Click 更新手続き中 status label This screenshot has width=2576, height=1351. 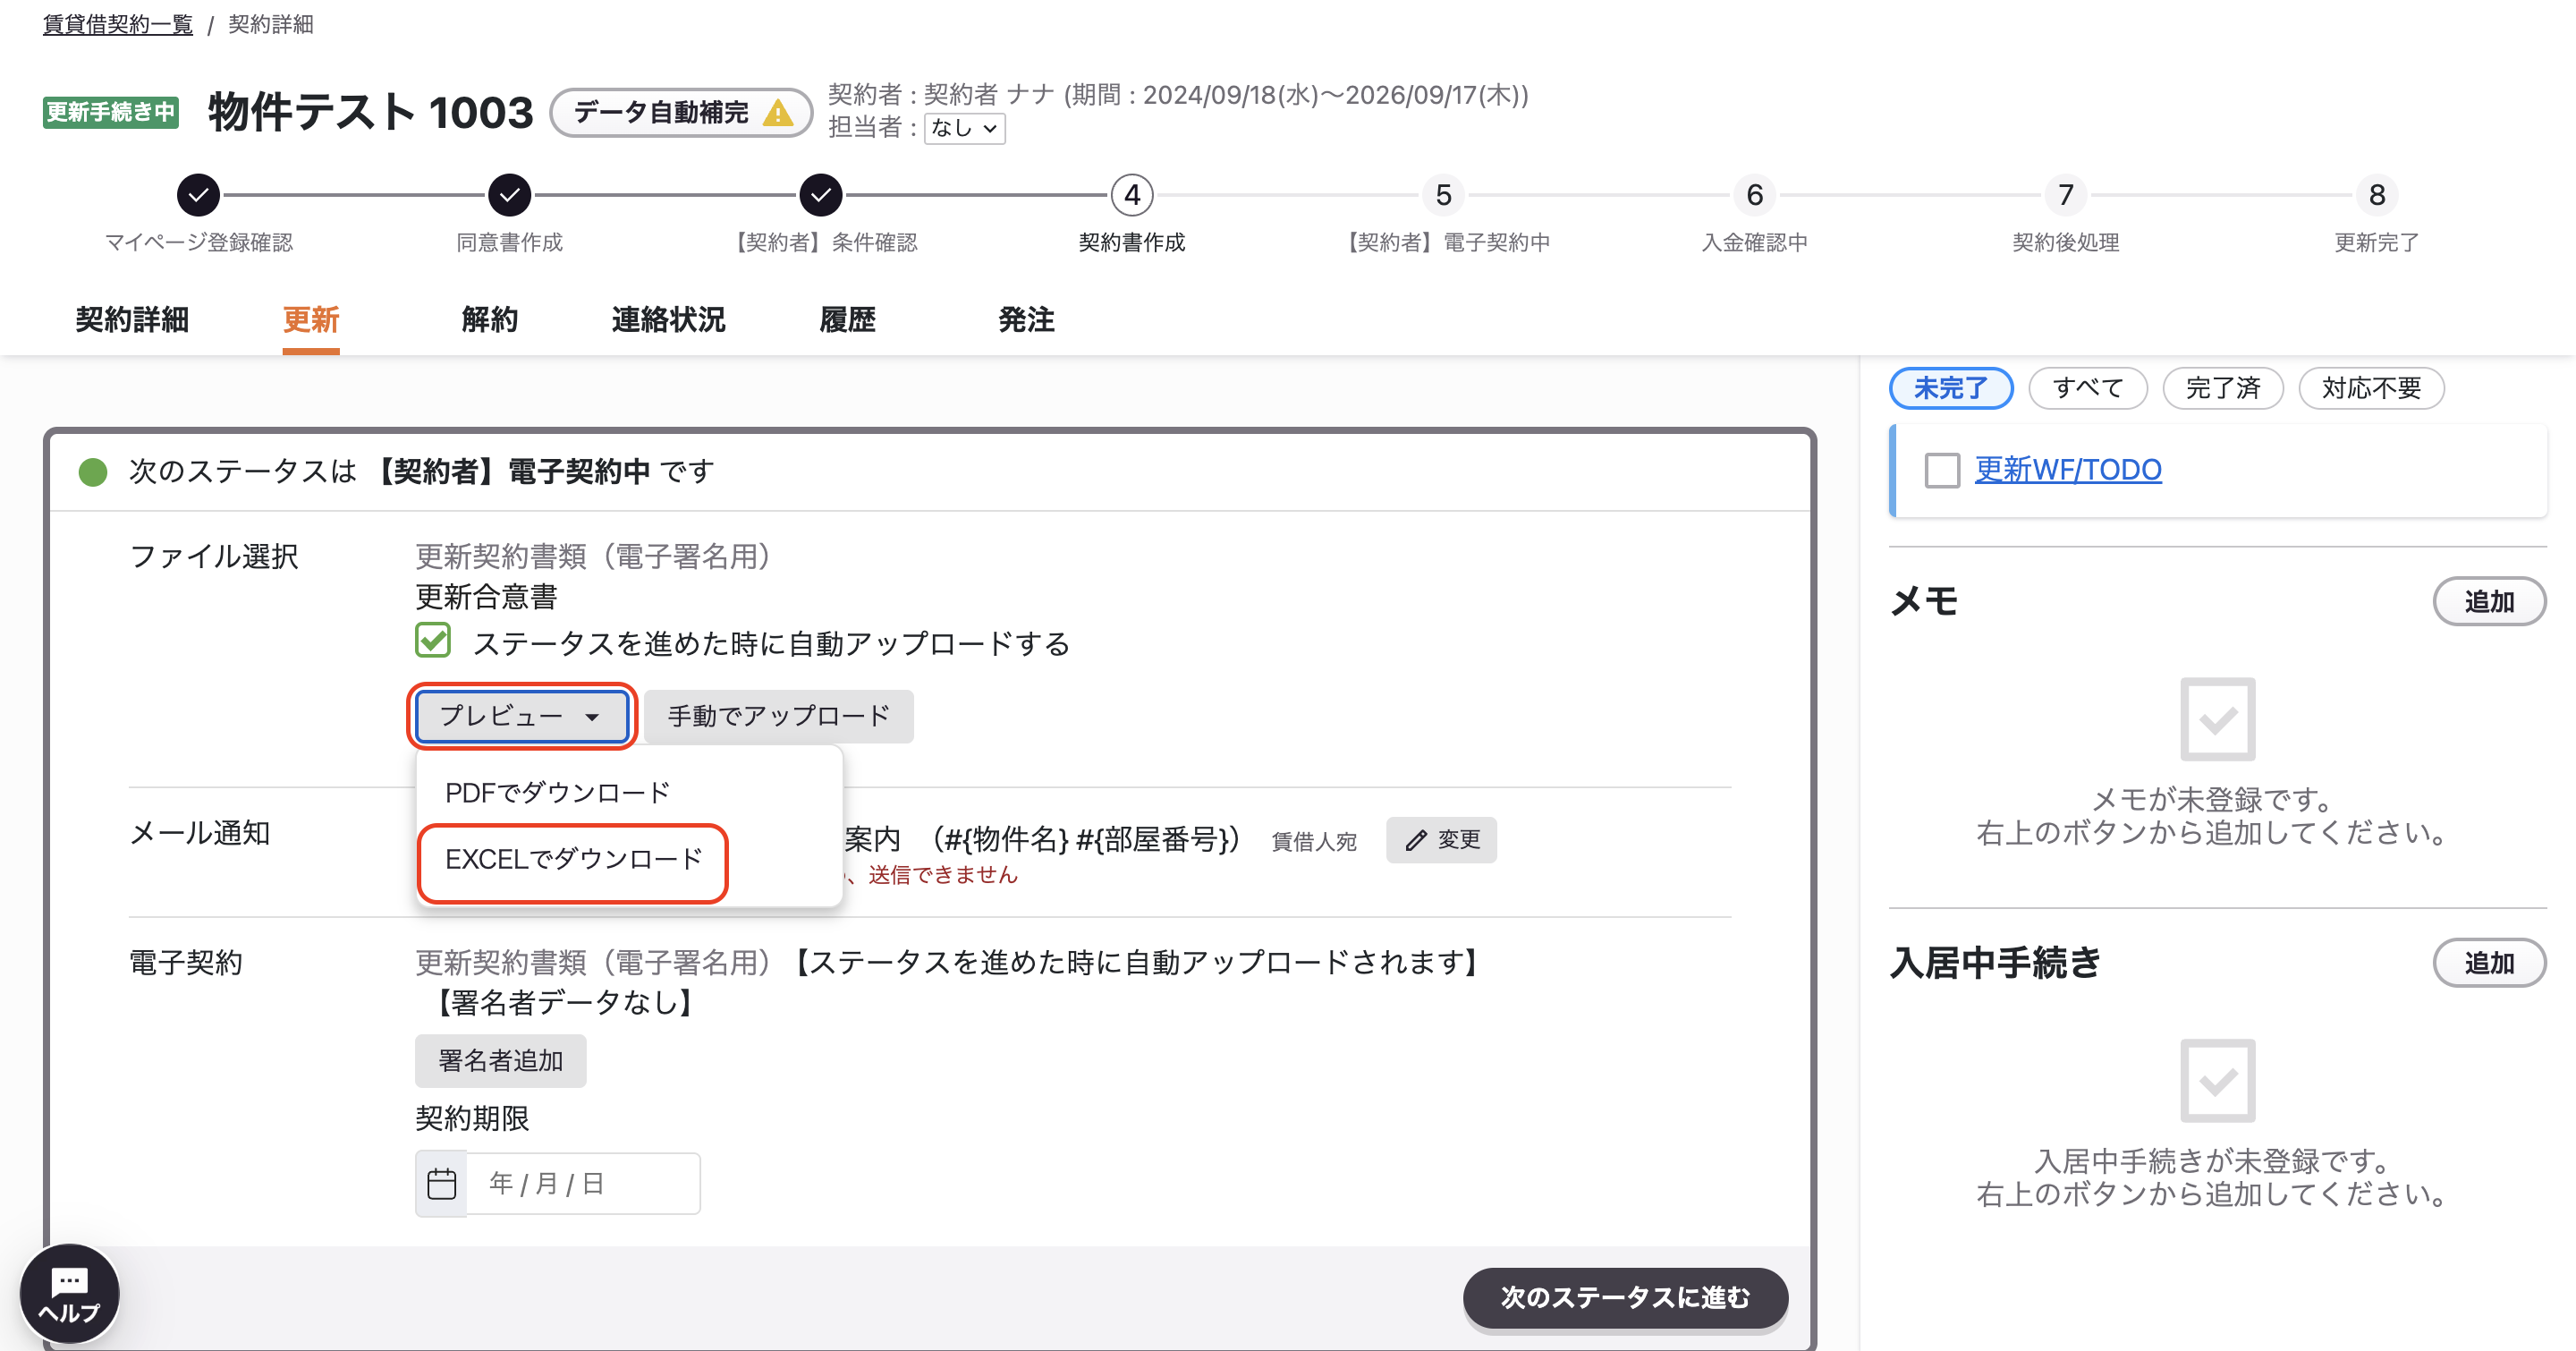point(111,112)
